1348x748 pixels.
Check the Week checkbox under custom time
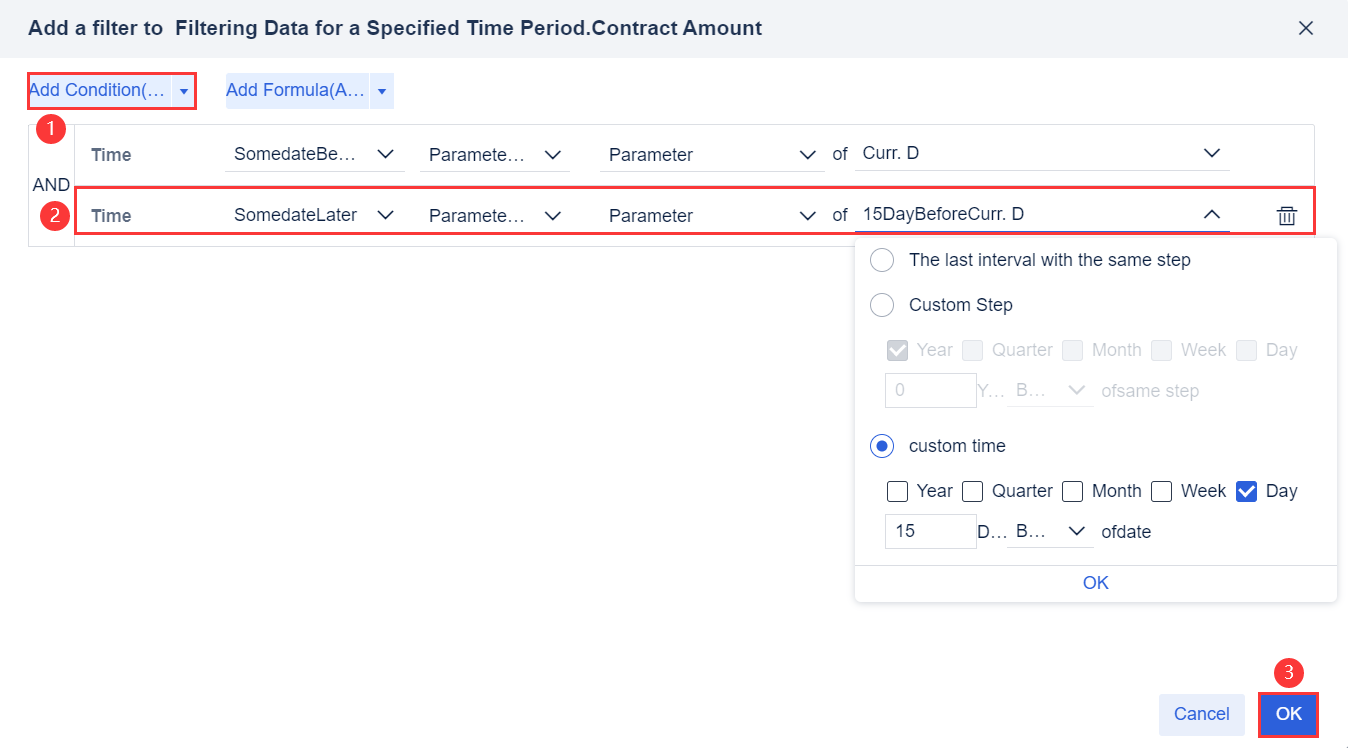(1161, 491)
